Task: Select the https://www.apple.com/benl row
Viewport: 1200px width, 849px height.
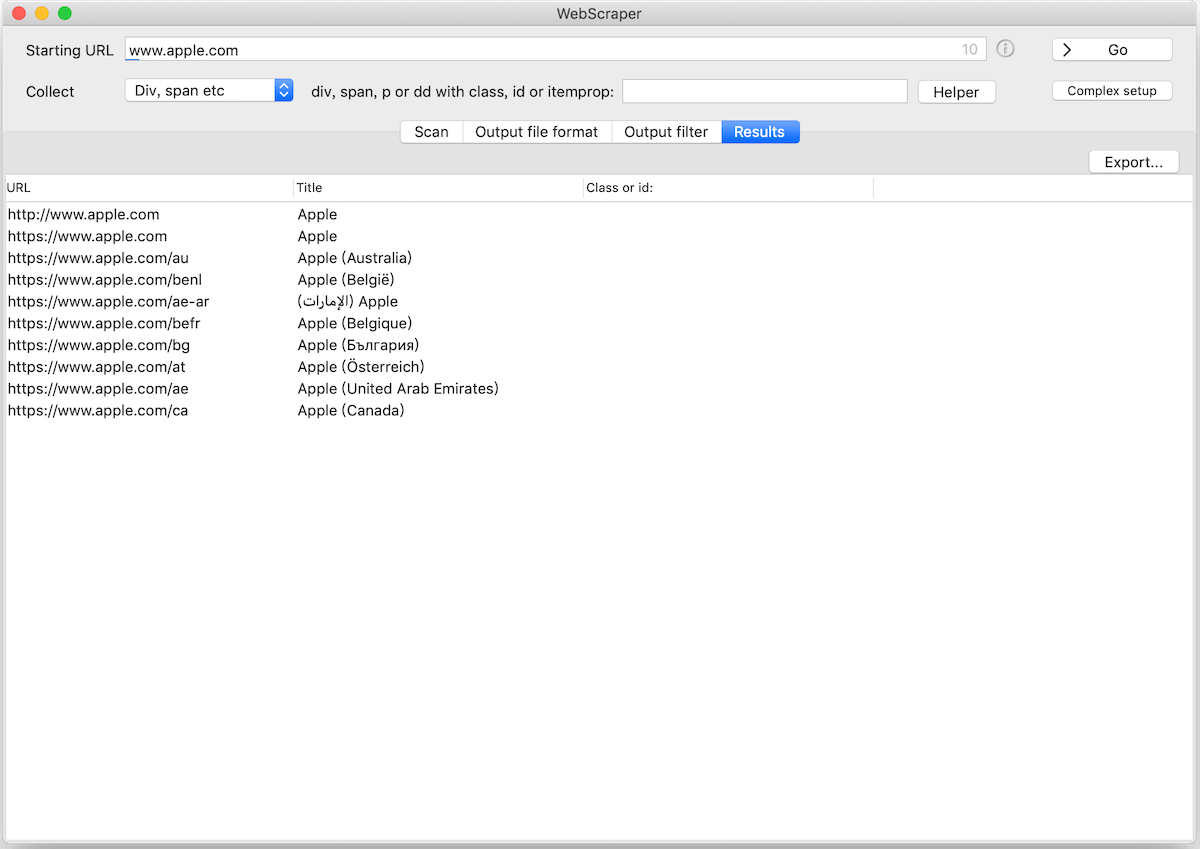Action: 600,280
